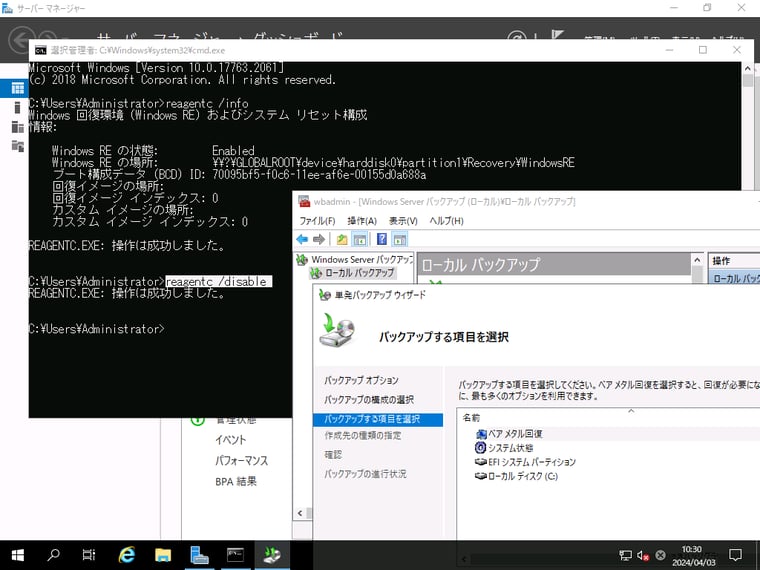The width and height of the screenshot is (760, 570).
Task: Open ファイル(F) menu in wbadmin
Action: pyautogui.click(x=317, y=221)
